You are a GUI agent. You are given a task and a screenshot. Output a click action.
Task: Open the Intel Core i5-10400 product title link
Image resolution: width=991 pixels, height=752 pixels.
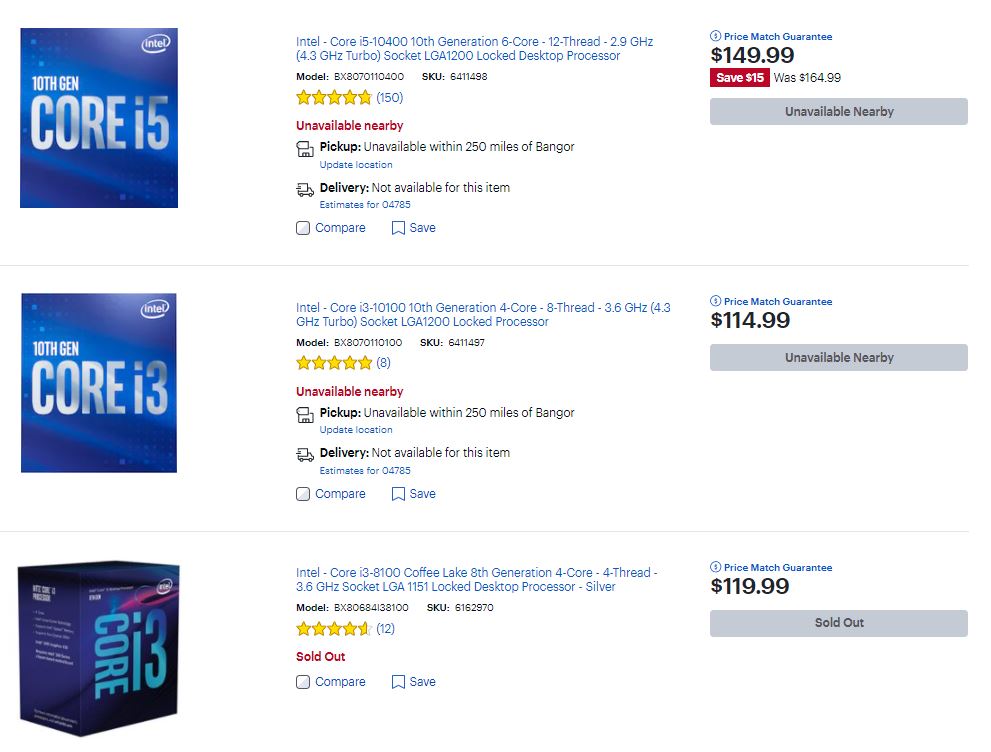tap(475, 49)
